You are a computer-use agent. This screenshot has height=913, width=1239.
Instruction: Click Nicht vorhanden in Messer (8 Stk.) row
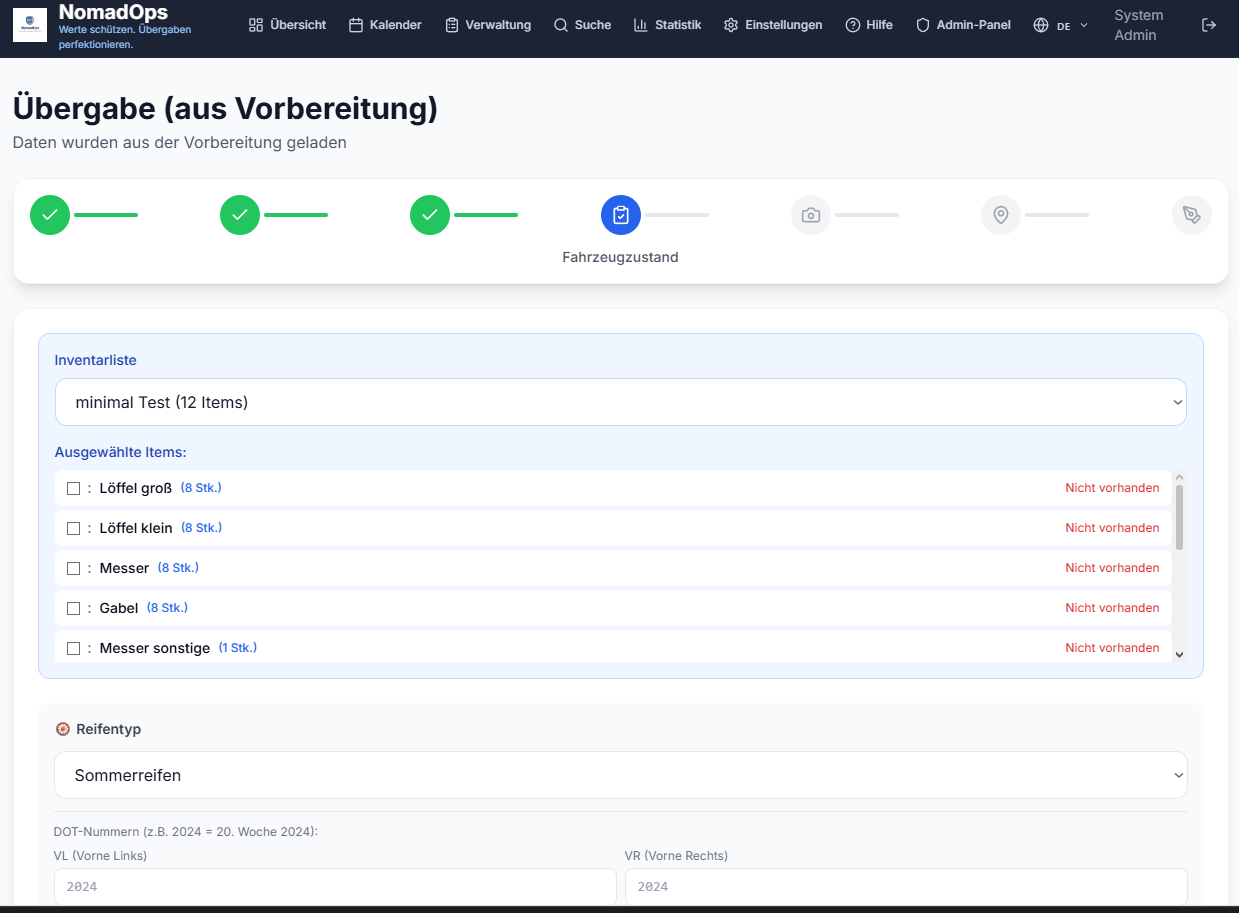click(1112, 568)
